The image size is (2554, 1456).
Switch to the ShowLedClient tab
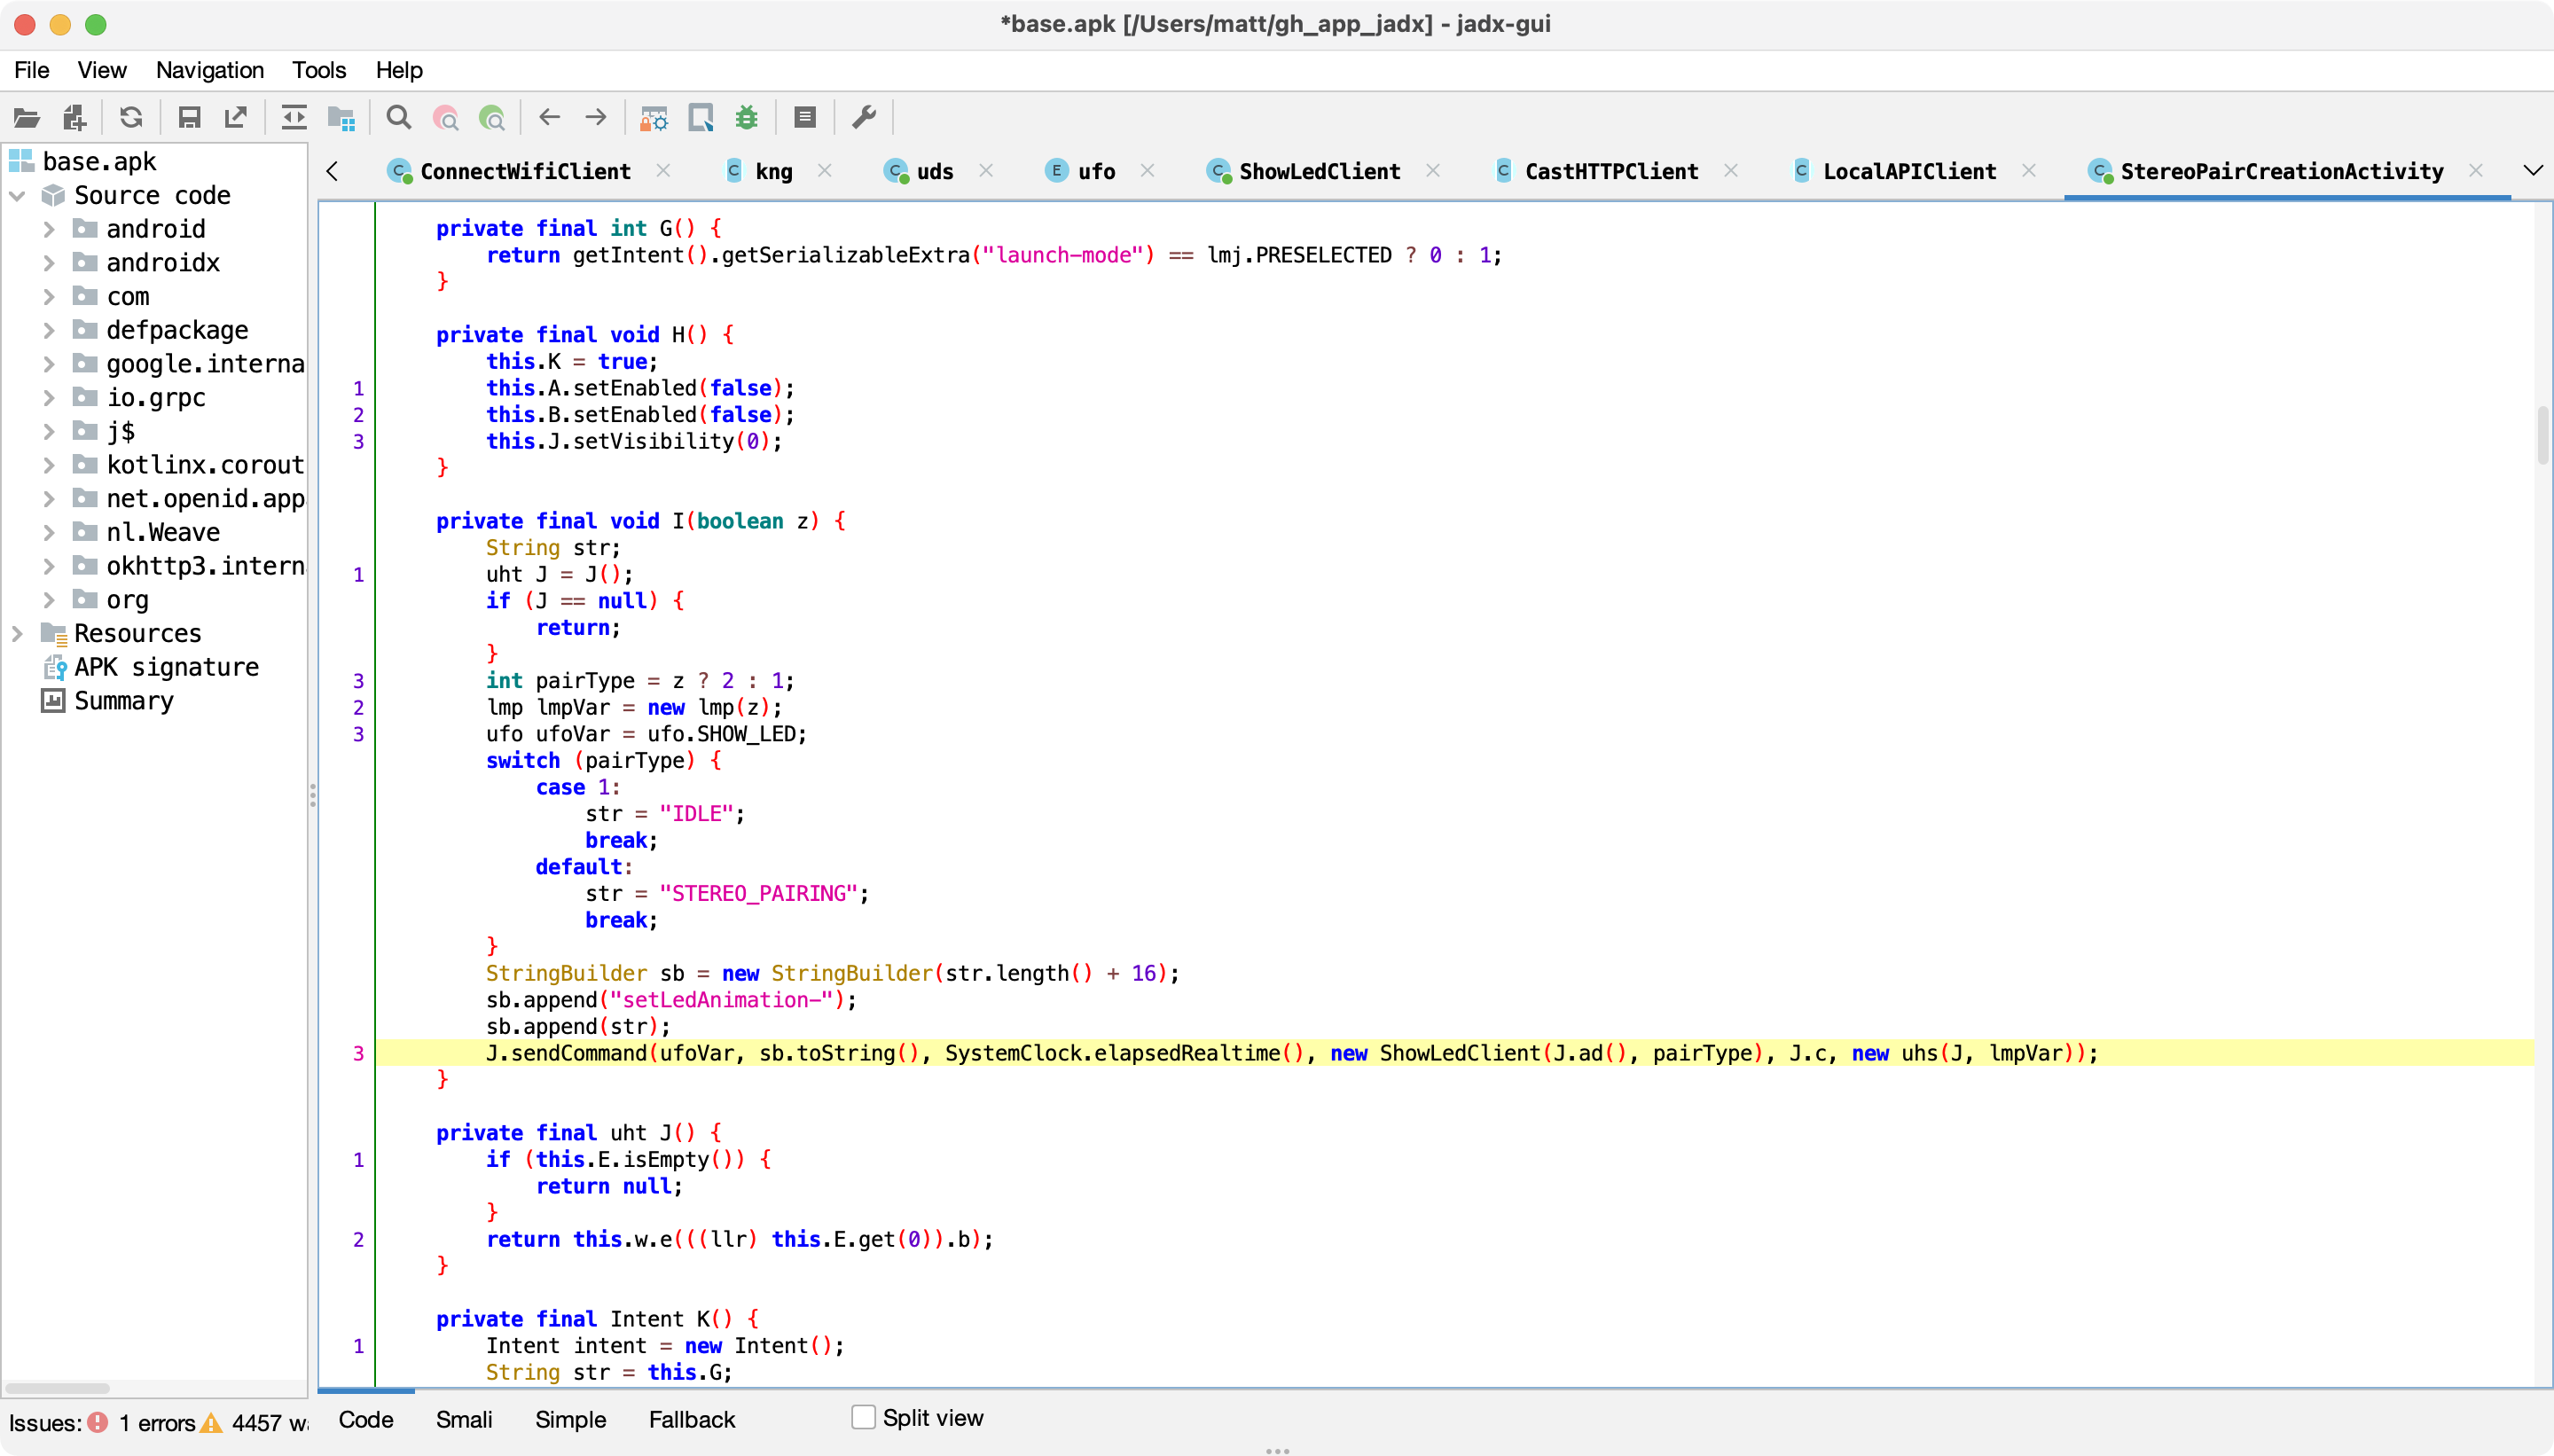1318,172
